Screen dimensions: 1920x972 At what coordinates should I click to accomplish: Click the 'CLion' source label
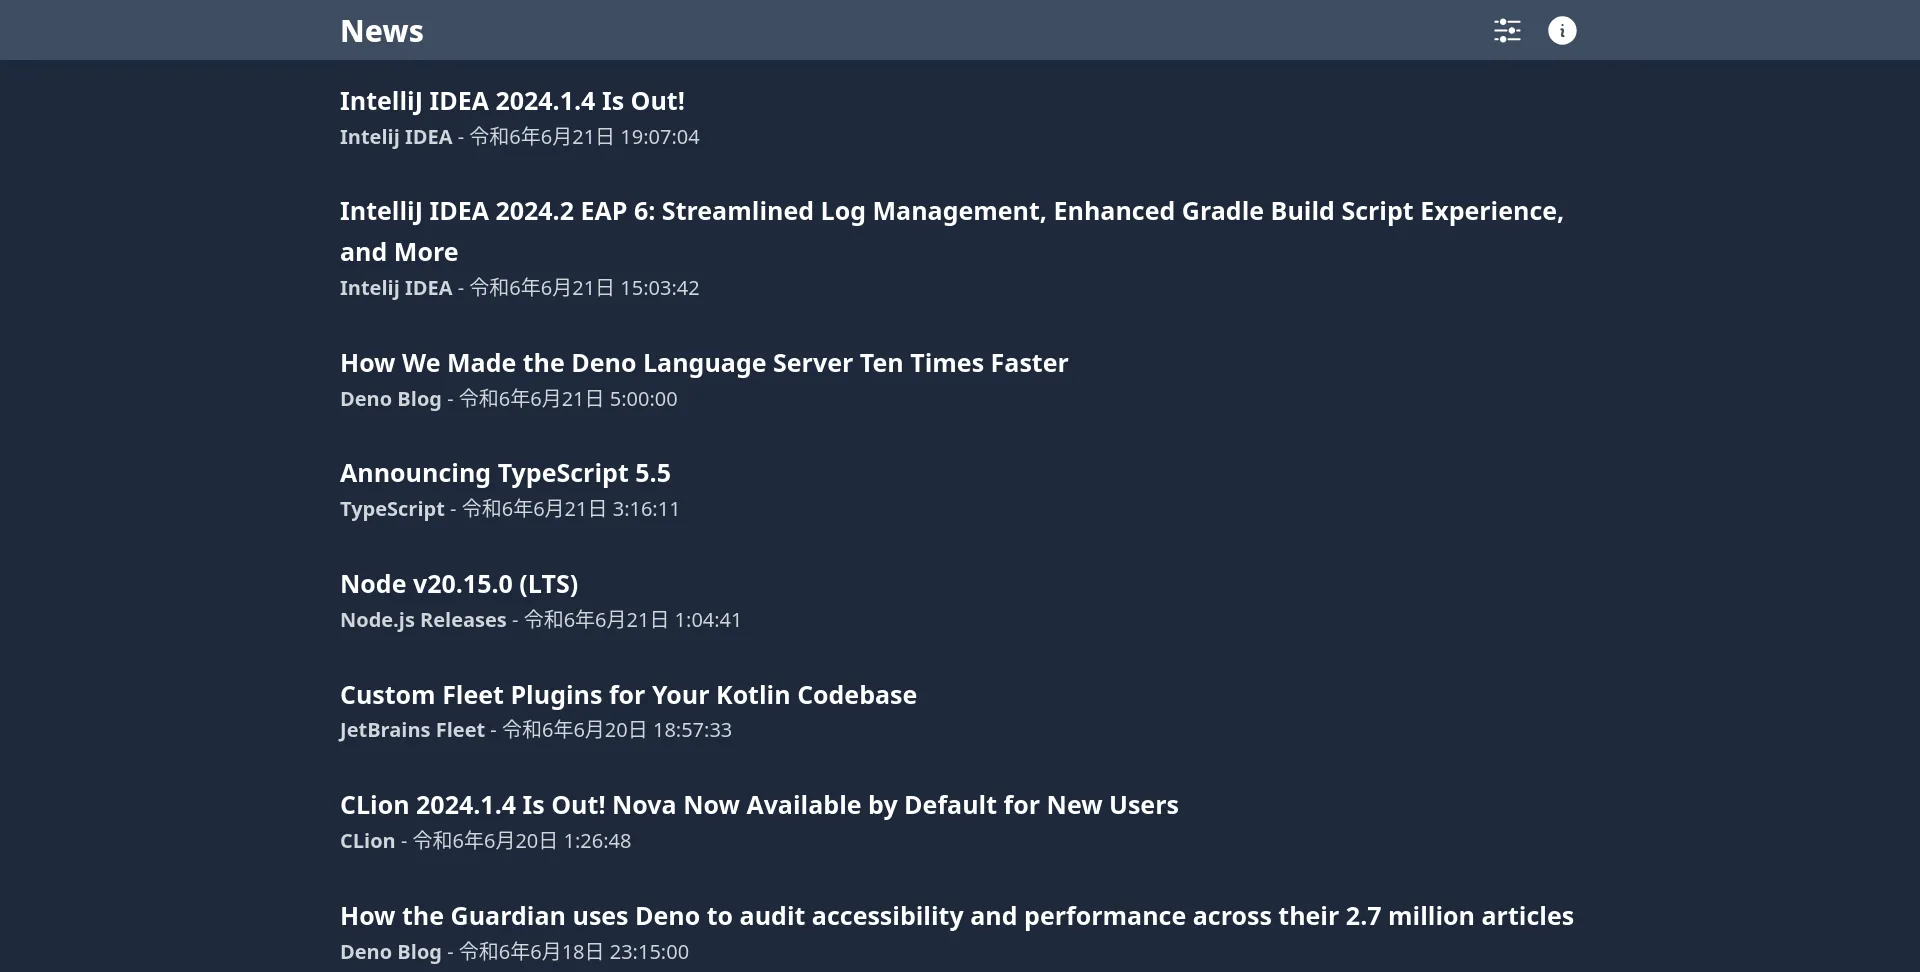click(367, 841)
